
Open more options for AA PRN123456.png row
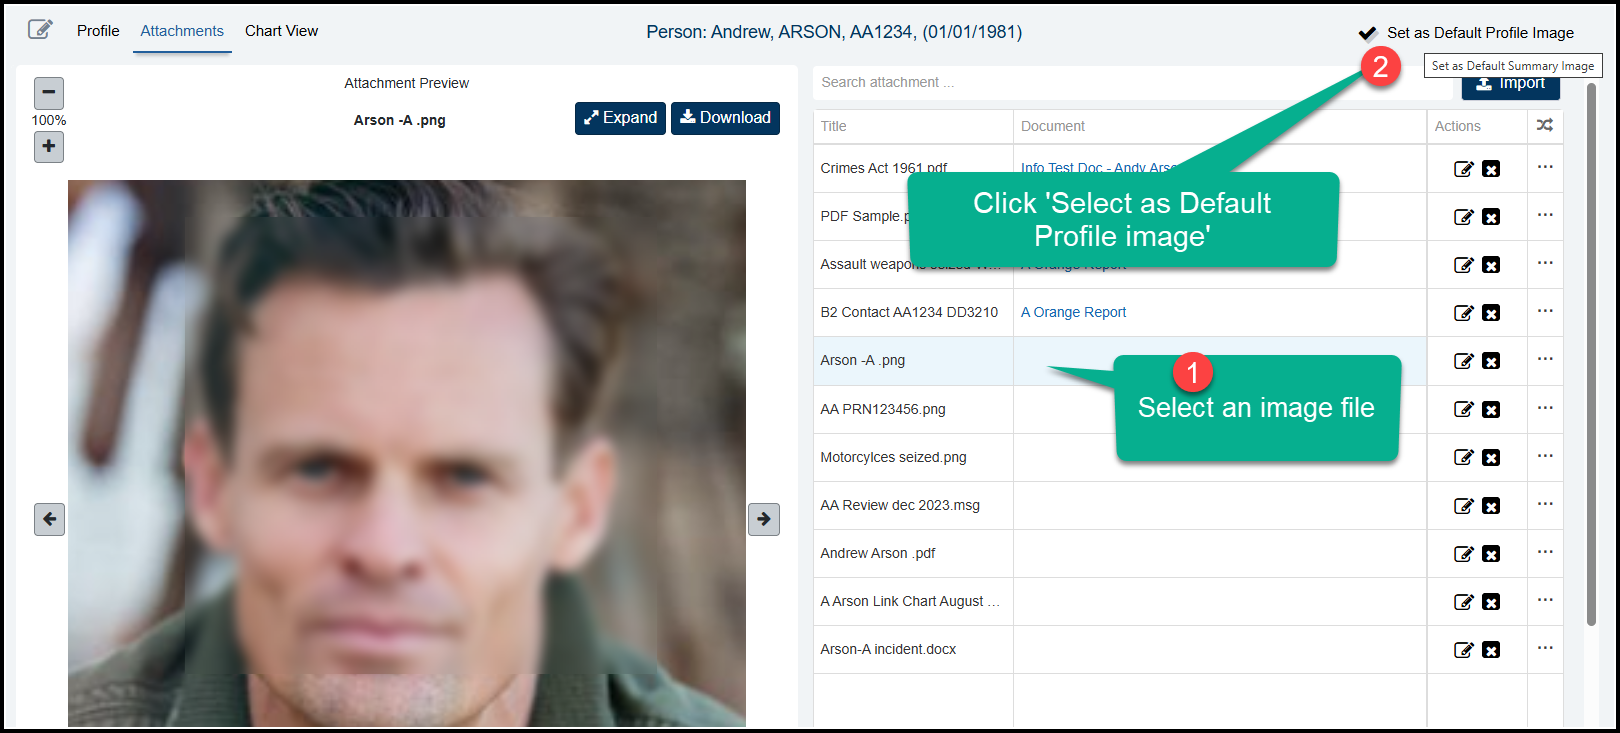tap(1545, 408)
